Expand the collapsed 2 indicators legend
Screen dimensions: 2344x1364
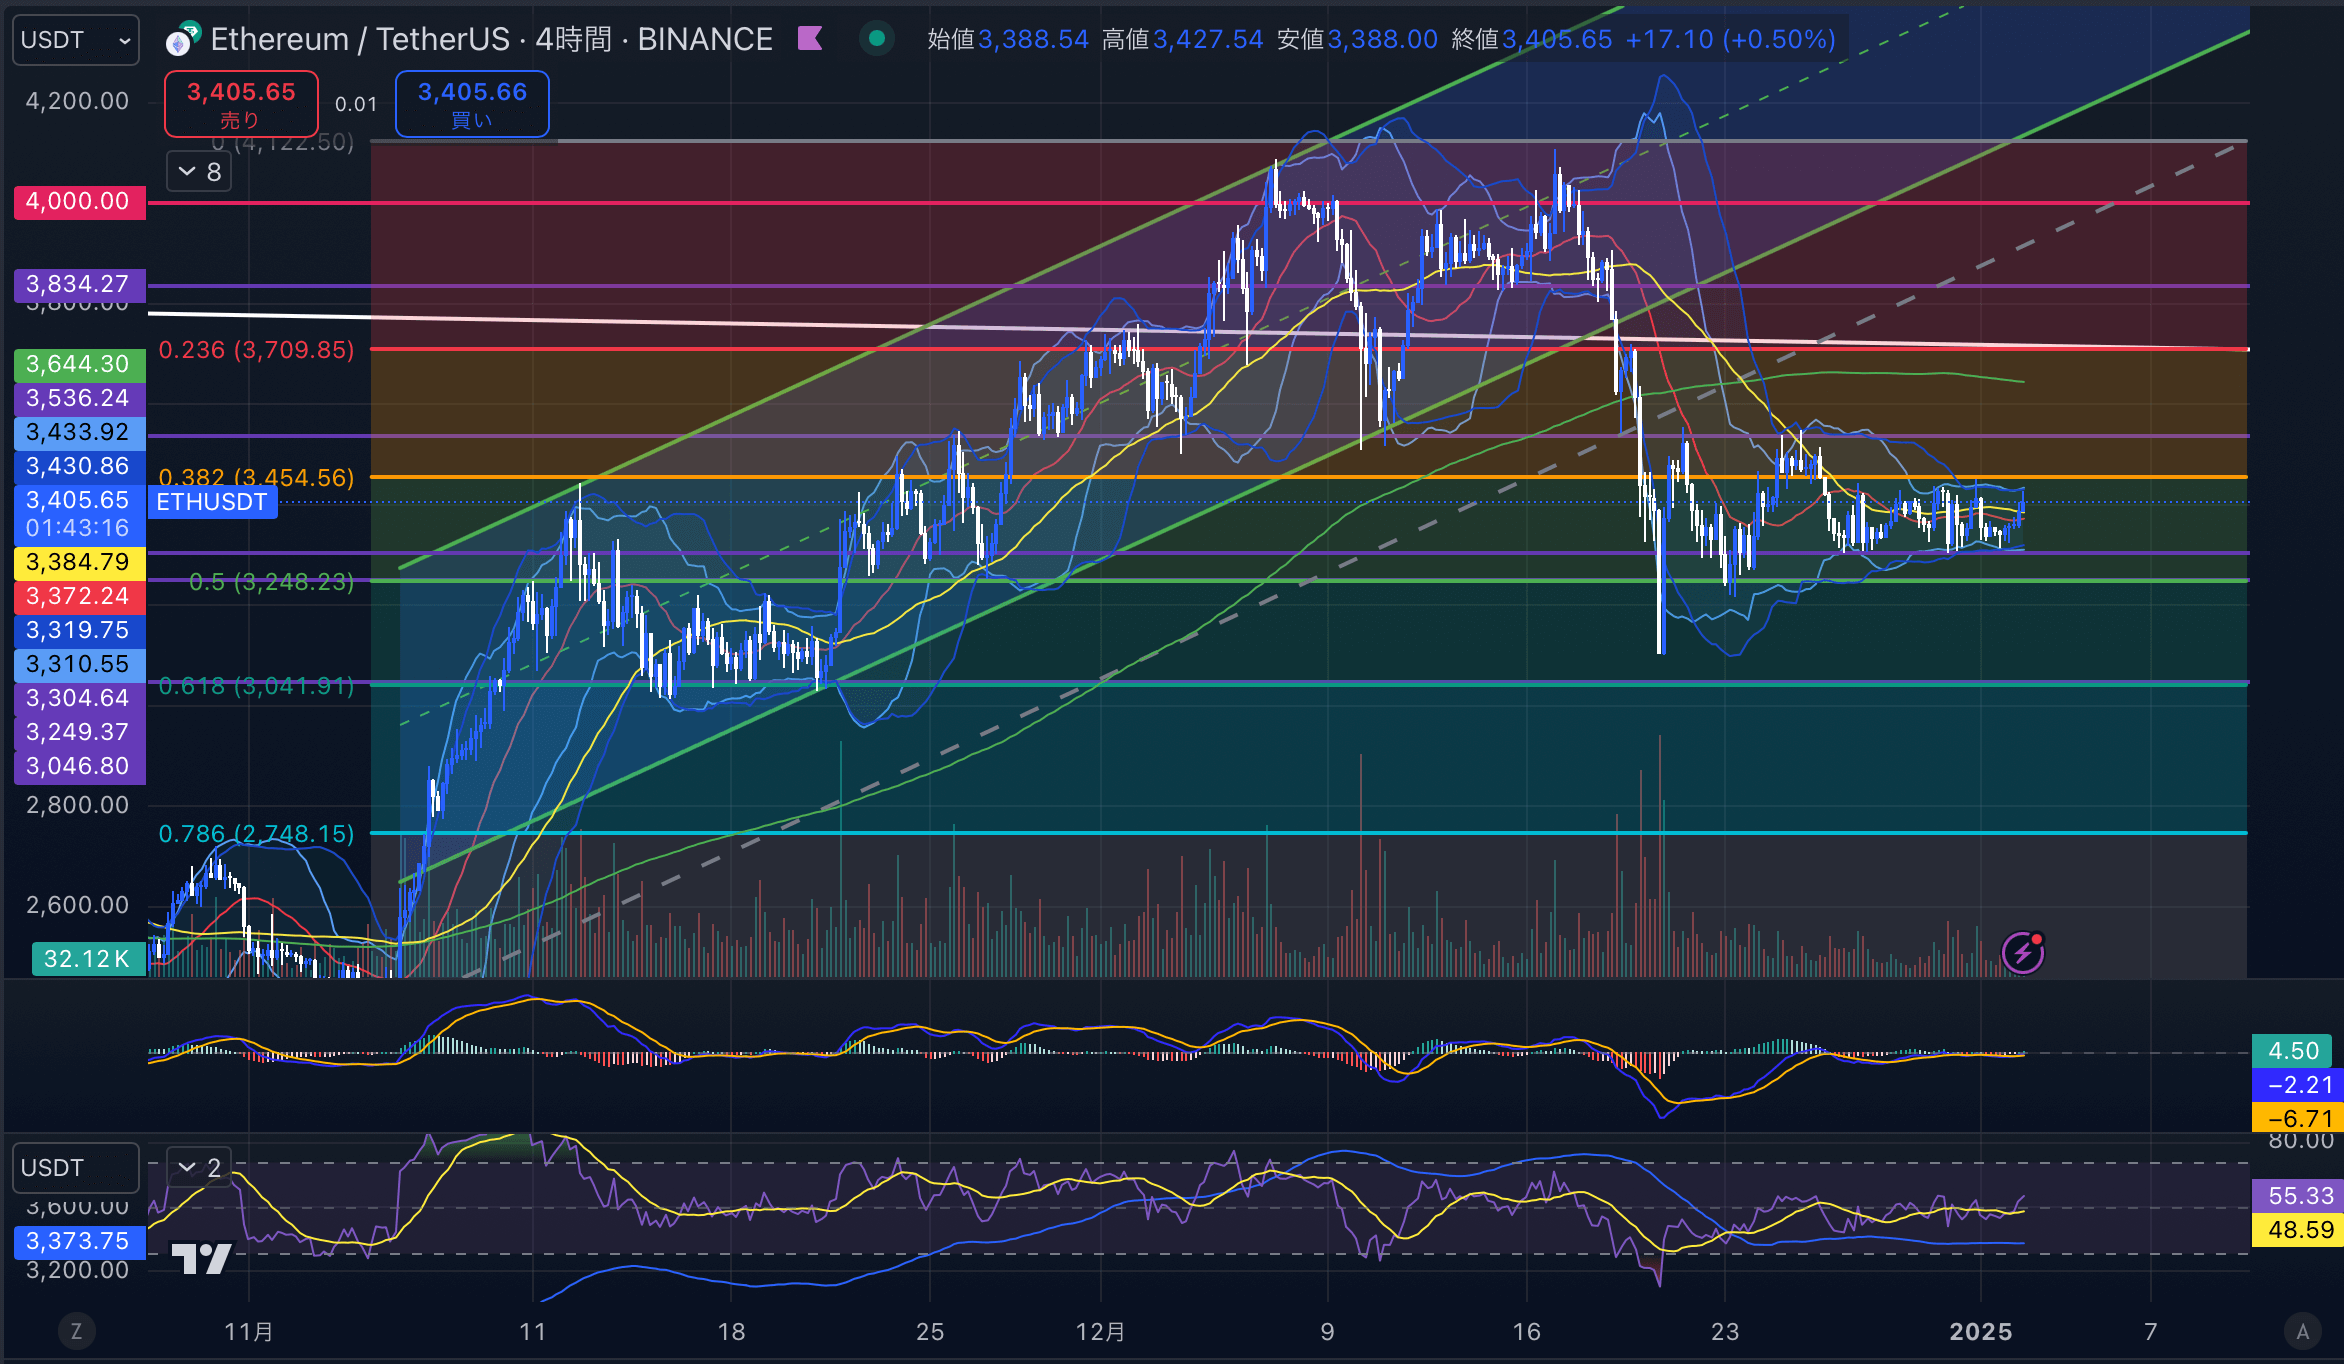pyautogui.click(x=199, y=1167)
